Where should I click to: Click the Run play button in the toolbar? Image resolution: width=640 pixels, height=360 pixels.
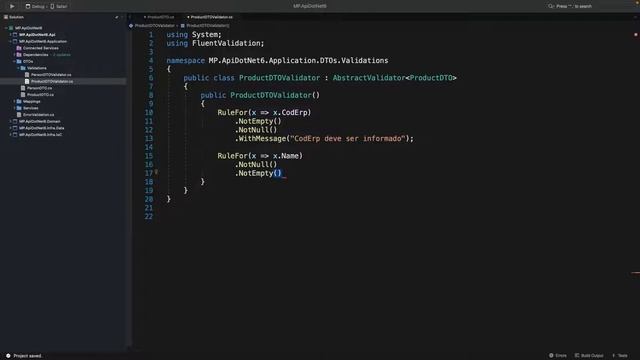coord(12,6)
